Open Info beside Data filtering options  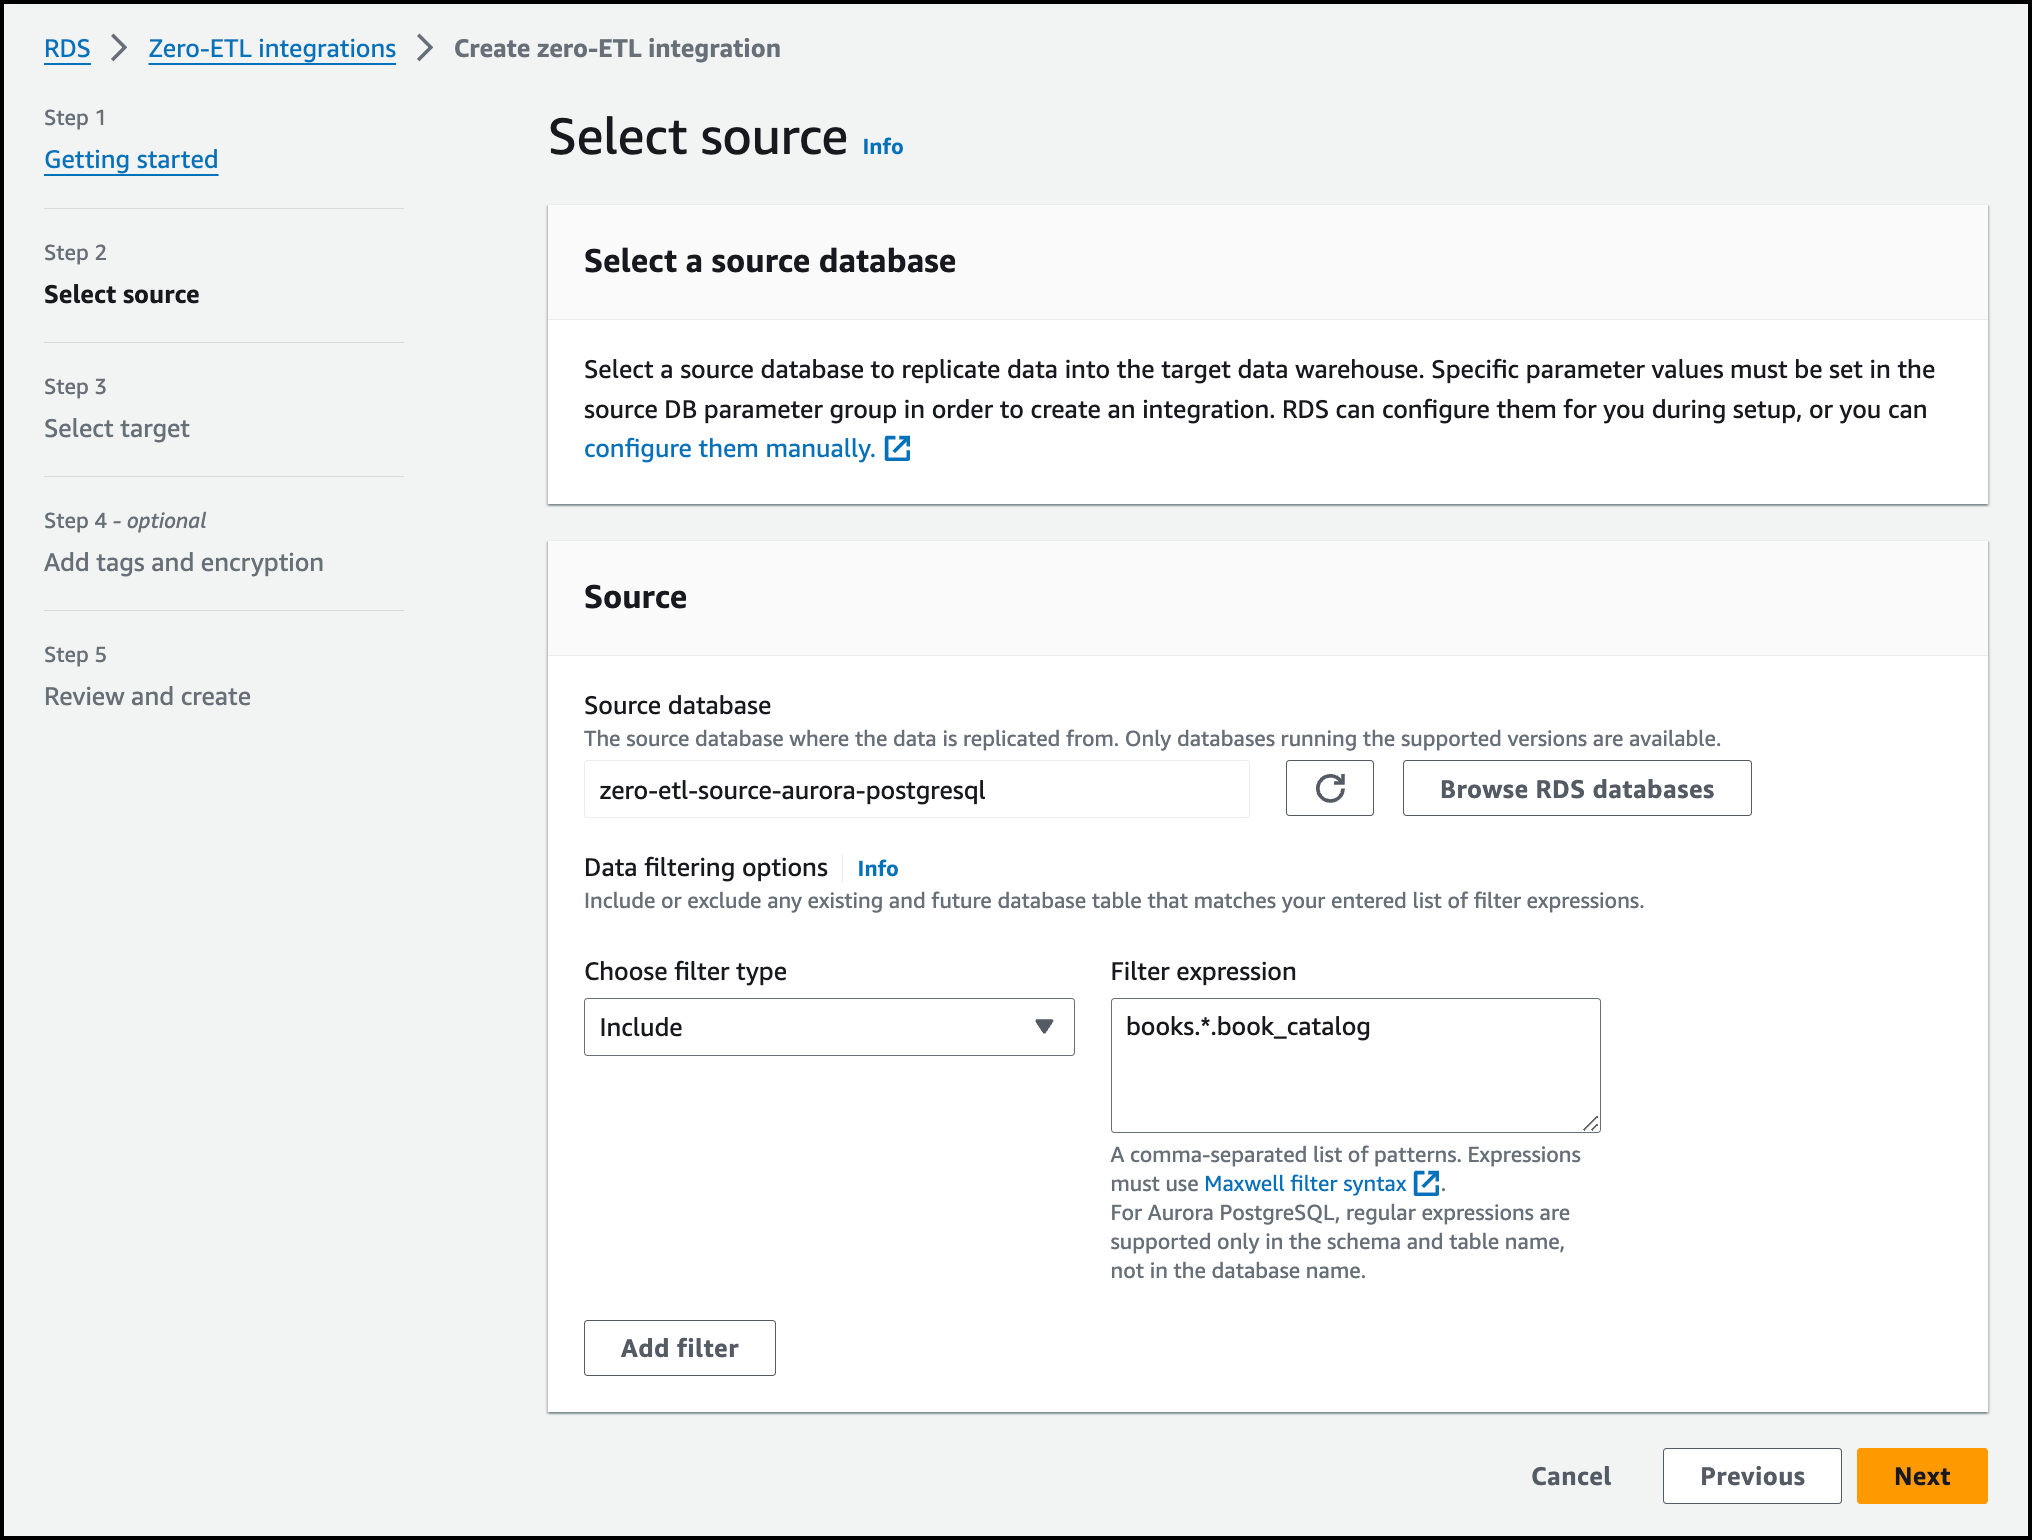[x=877, y=869]
